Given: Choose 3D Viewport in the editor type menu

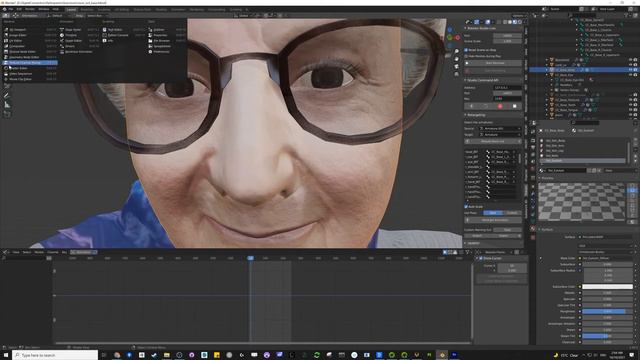Looking at the screenshot, I should [29, 30].
